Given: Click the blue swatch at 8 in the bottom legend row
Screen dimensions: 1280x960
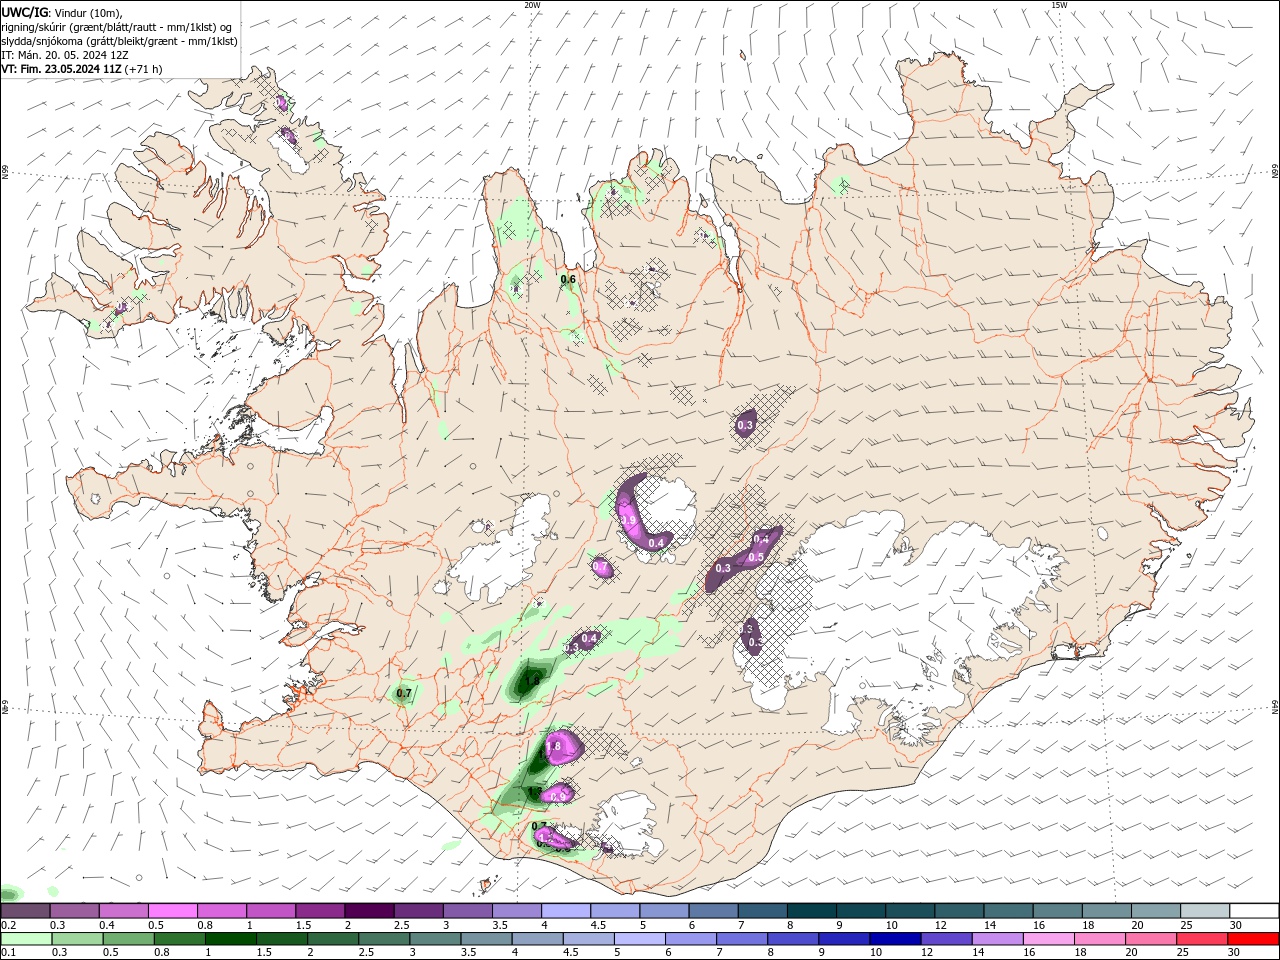Looking at the screenshot, I should 793,939.
